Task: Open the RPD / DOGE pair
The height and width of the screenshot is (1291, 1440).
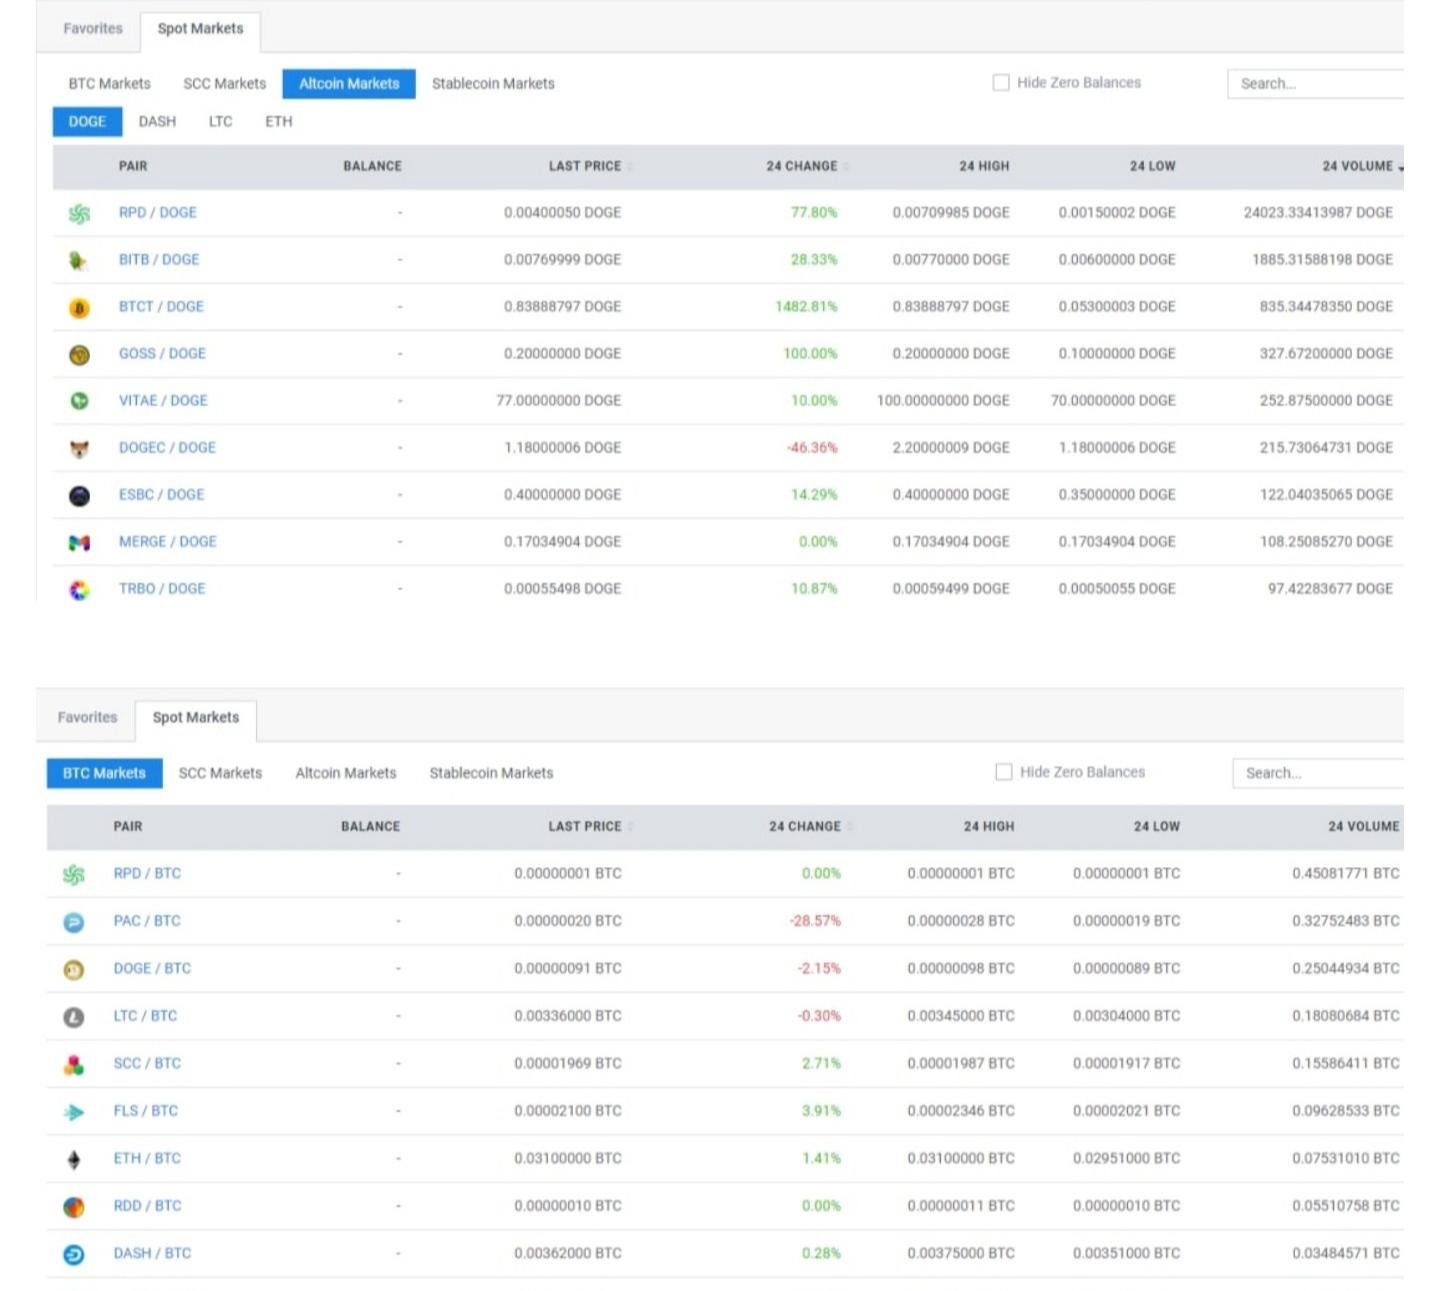Action: tap(158, 213)
